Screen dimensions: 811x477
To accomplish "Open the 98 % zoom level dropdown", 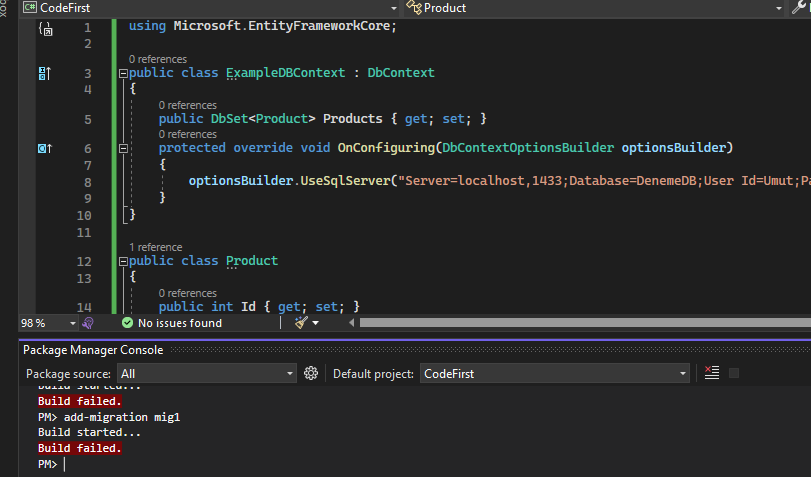I will click(72, 323).
